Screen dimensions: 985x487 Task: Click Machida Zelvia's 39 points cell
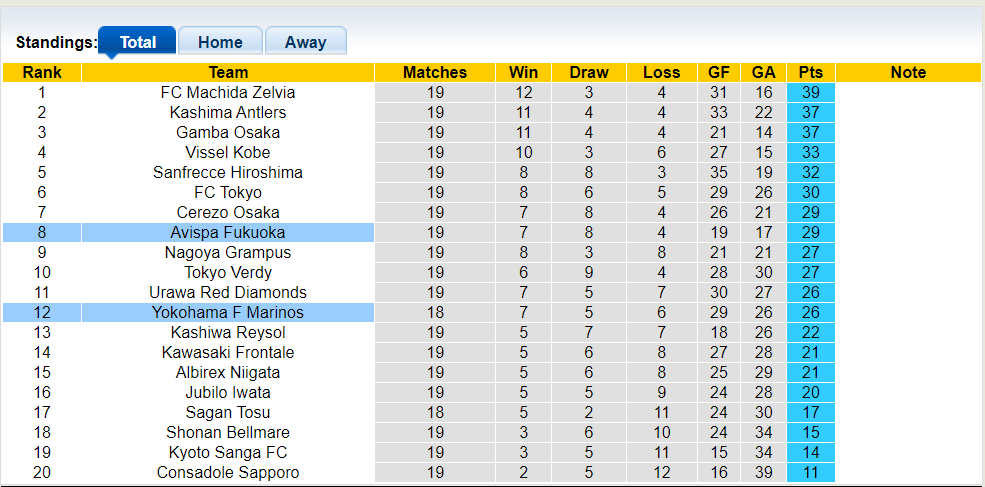pyautogui.click(x=811, y=92)
